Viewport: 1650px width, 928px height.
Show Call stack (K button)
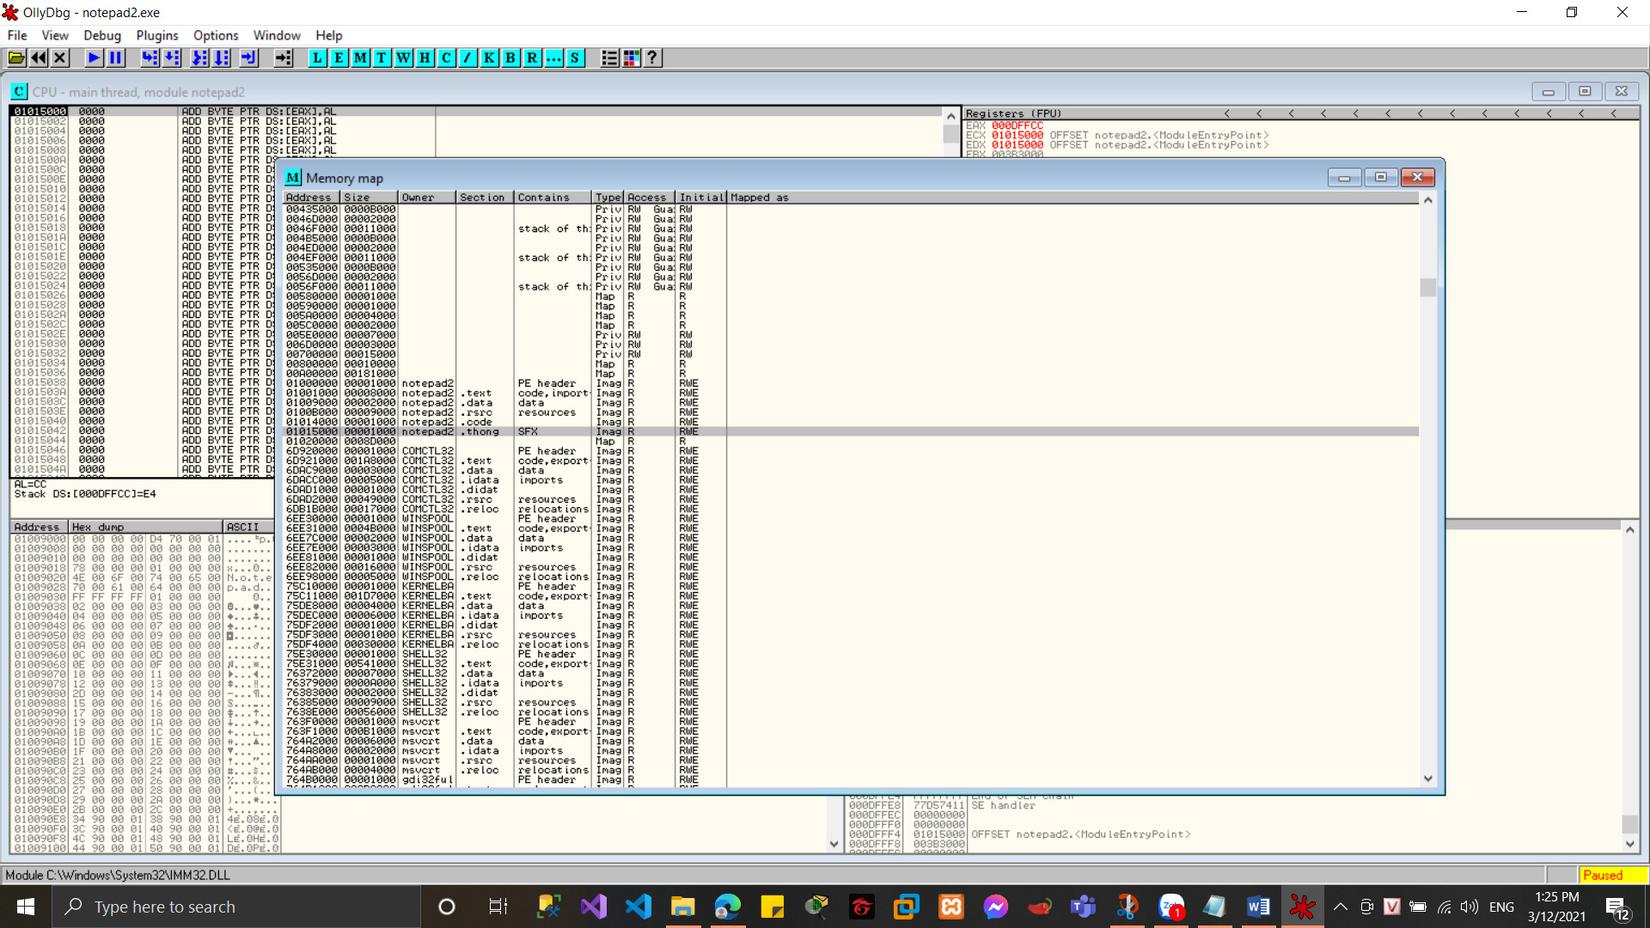pyautogui.click(x=489, y=58)
